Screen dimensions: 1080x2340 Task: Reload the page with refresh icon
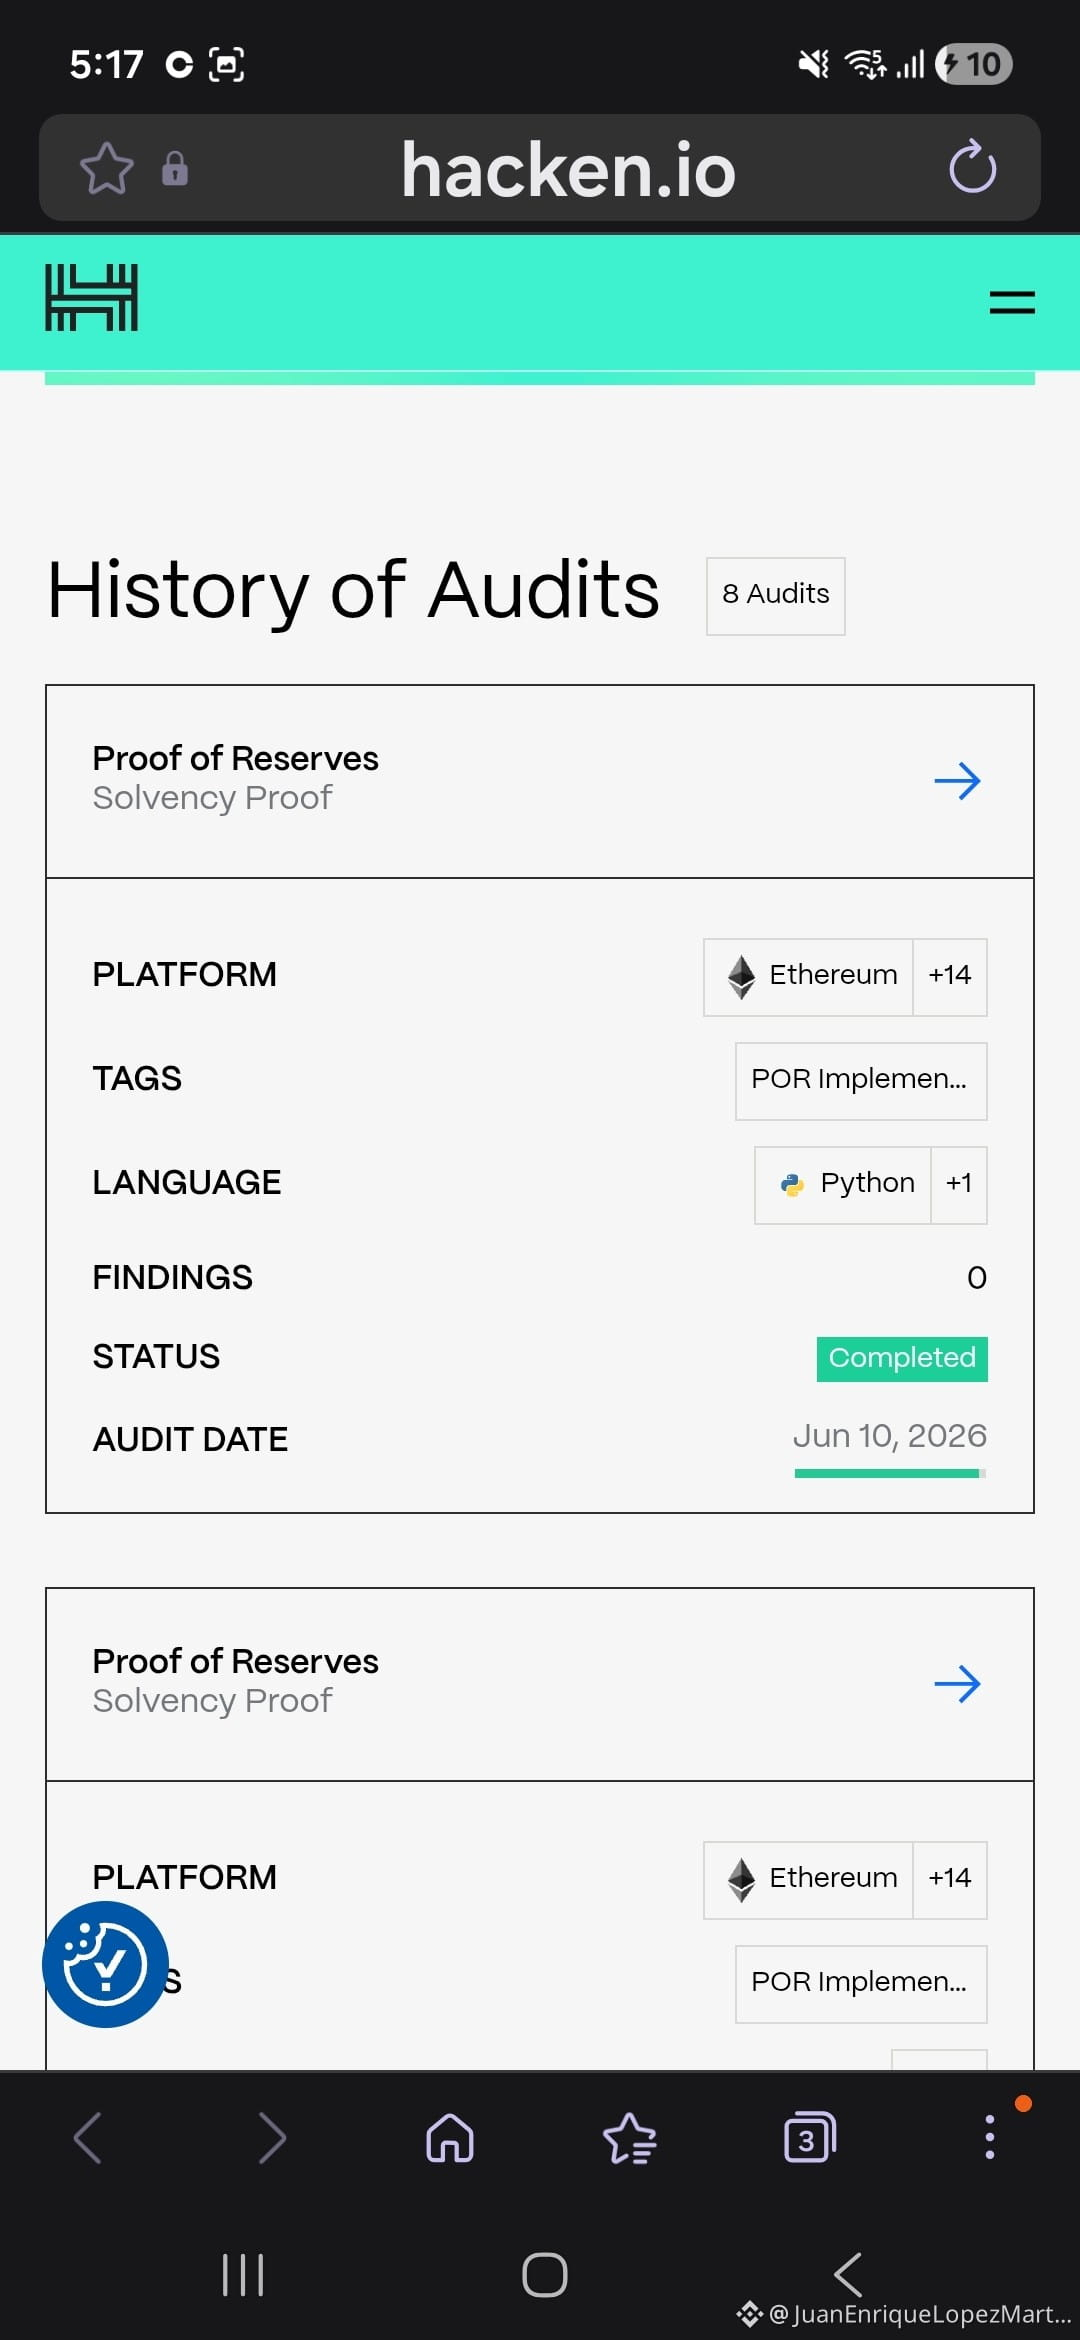coord(972,167)
